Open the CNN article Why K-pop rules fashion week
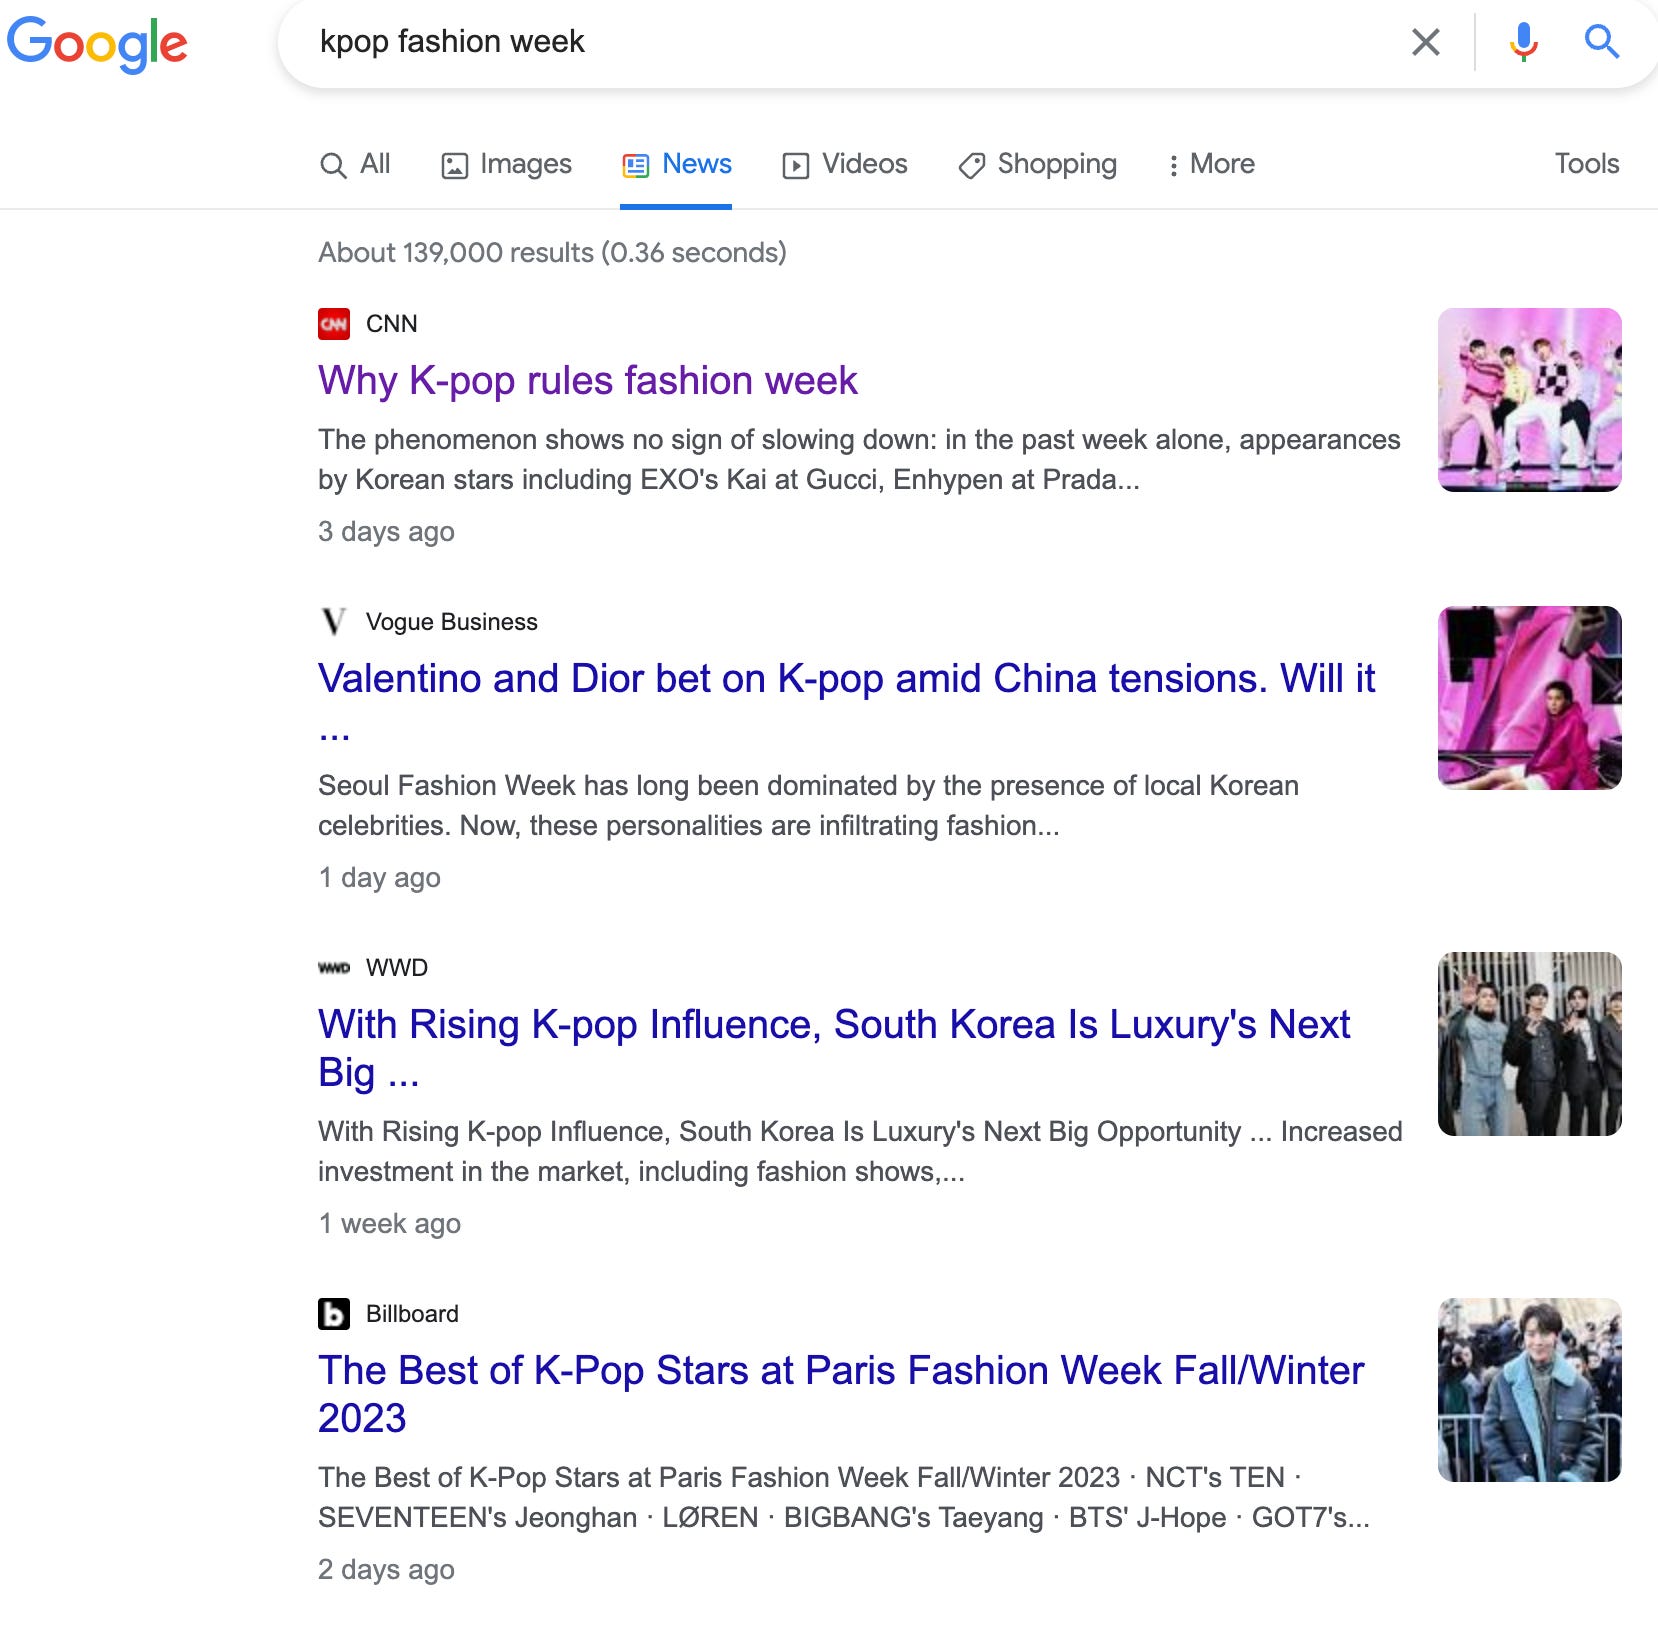The width and height of the screenshot is (1658, 1638). coord(587,381)
